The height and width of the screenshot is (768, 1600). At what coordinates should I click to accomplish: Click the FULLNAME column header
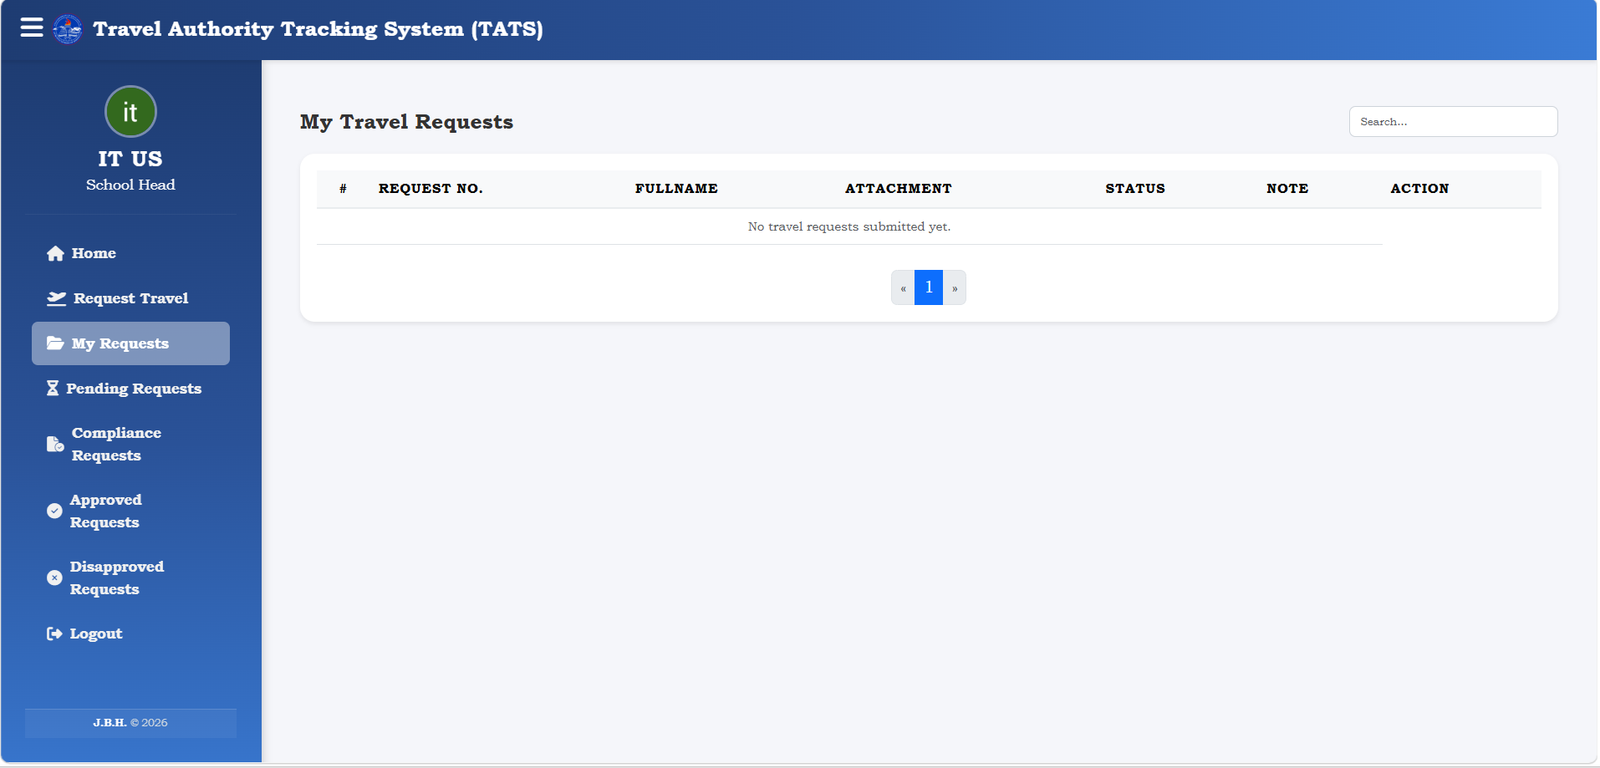coord(677,189)
